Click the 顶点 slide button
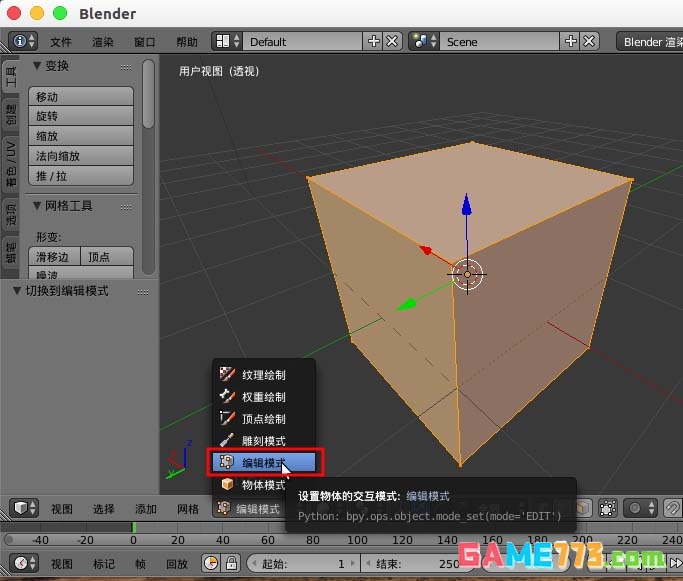683x581 pixels. [107, 257]
